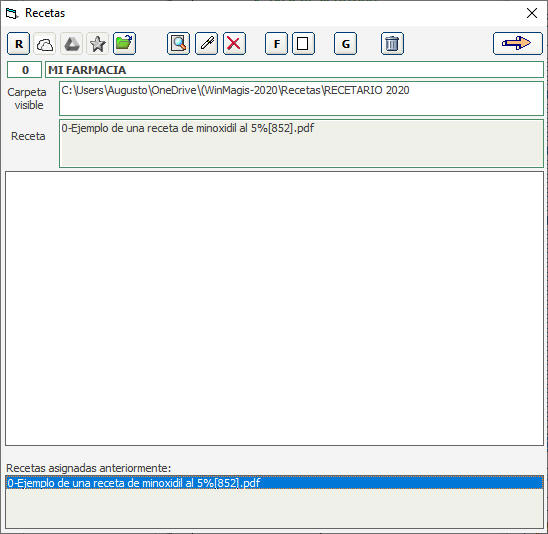Open the green folder icon
Image resolution: width=548 pixels, height=534 pixels.
(124, 44)
